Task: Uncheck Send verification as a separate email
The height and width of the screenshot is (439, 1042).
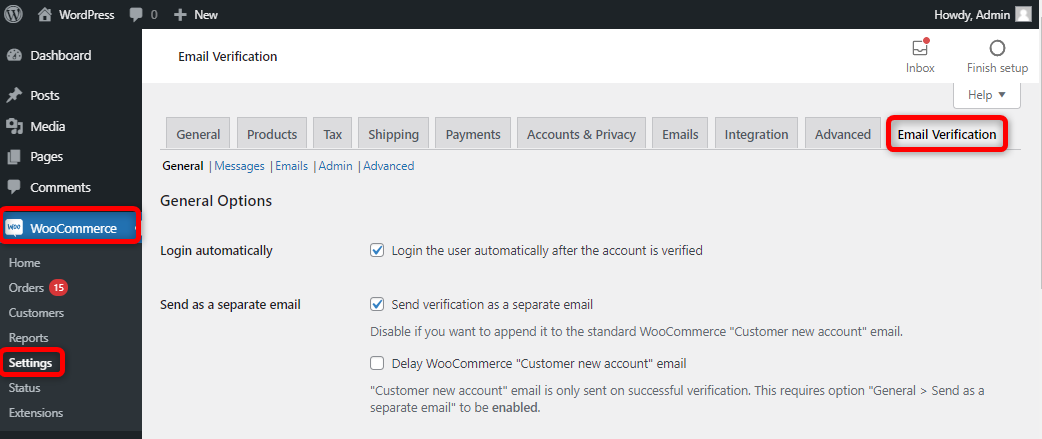Action: (x=377, y=304)
